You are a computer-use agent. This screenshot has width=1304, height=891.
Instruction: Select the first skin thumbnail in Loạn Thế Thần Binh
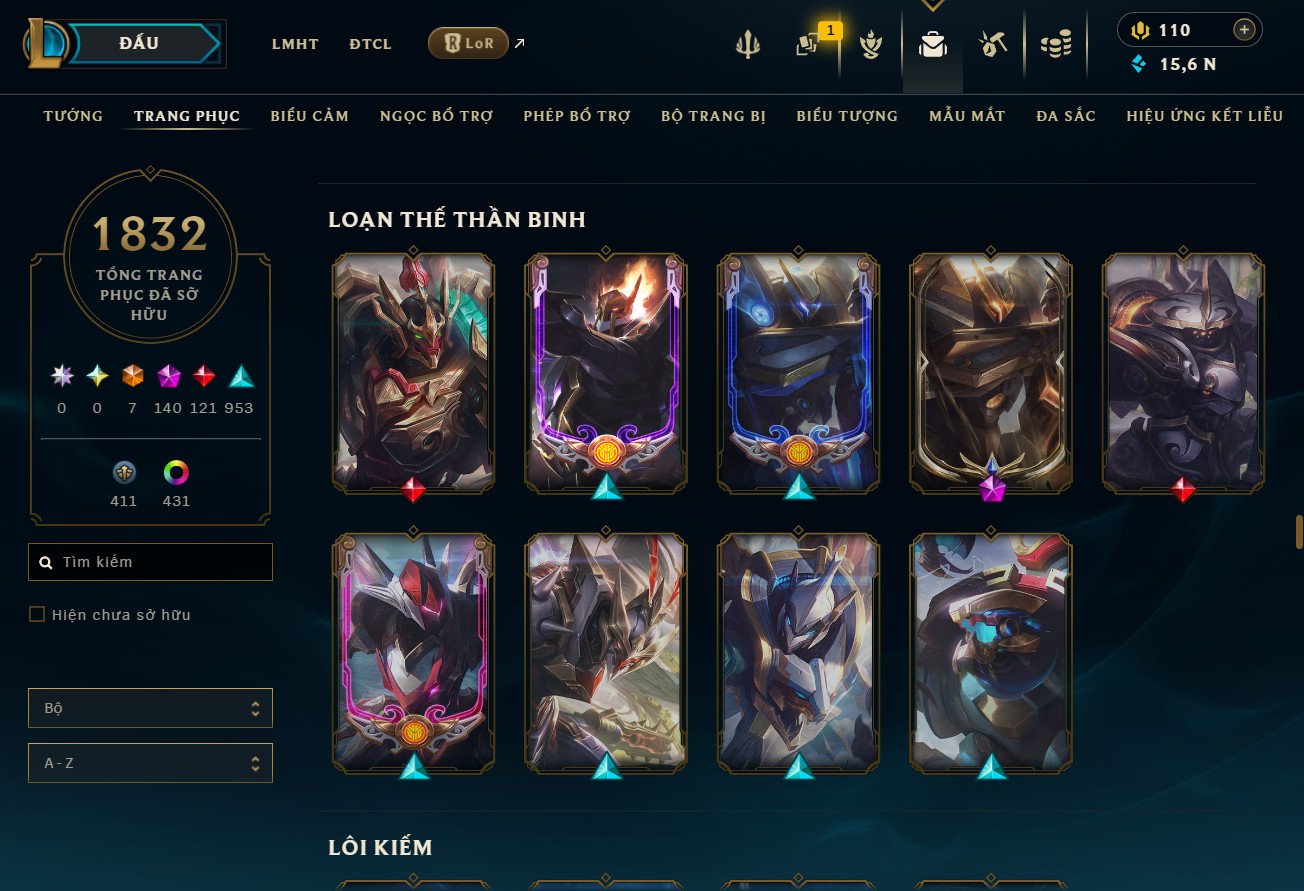tap(414, 372)
